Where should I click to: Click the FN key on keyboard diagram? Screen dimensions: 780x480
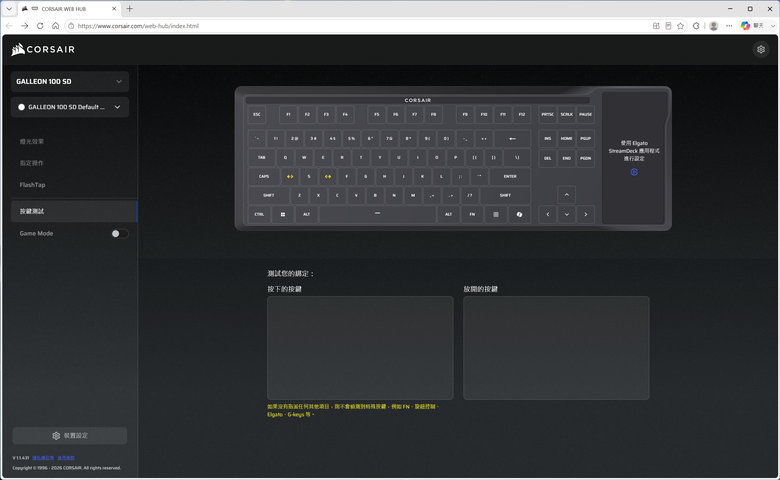point(472,214)
